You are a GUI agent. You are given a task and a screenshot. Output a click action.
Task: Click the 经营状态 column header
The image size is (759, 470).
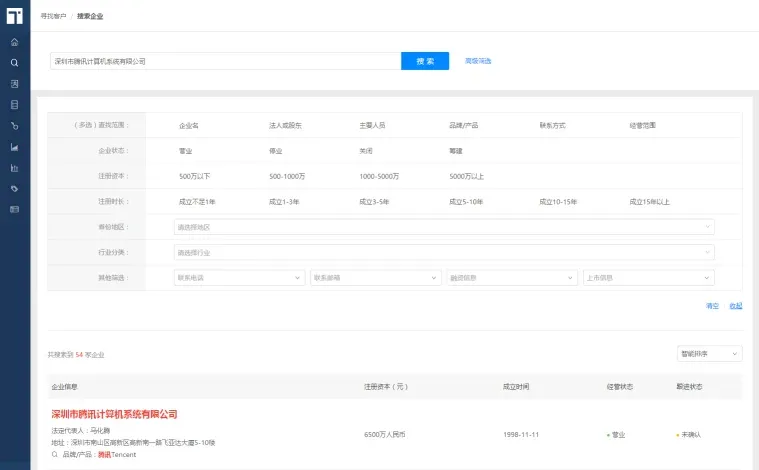coord(620,387)
